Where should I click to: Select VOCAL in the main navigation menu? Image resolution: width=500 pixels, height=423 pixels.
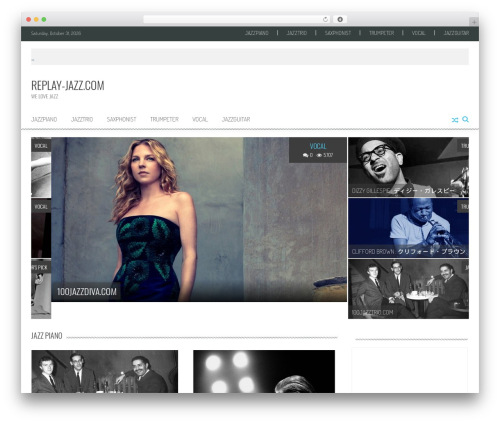[200, 119]
